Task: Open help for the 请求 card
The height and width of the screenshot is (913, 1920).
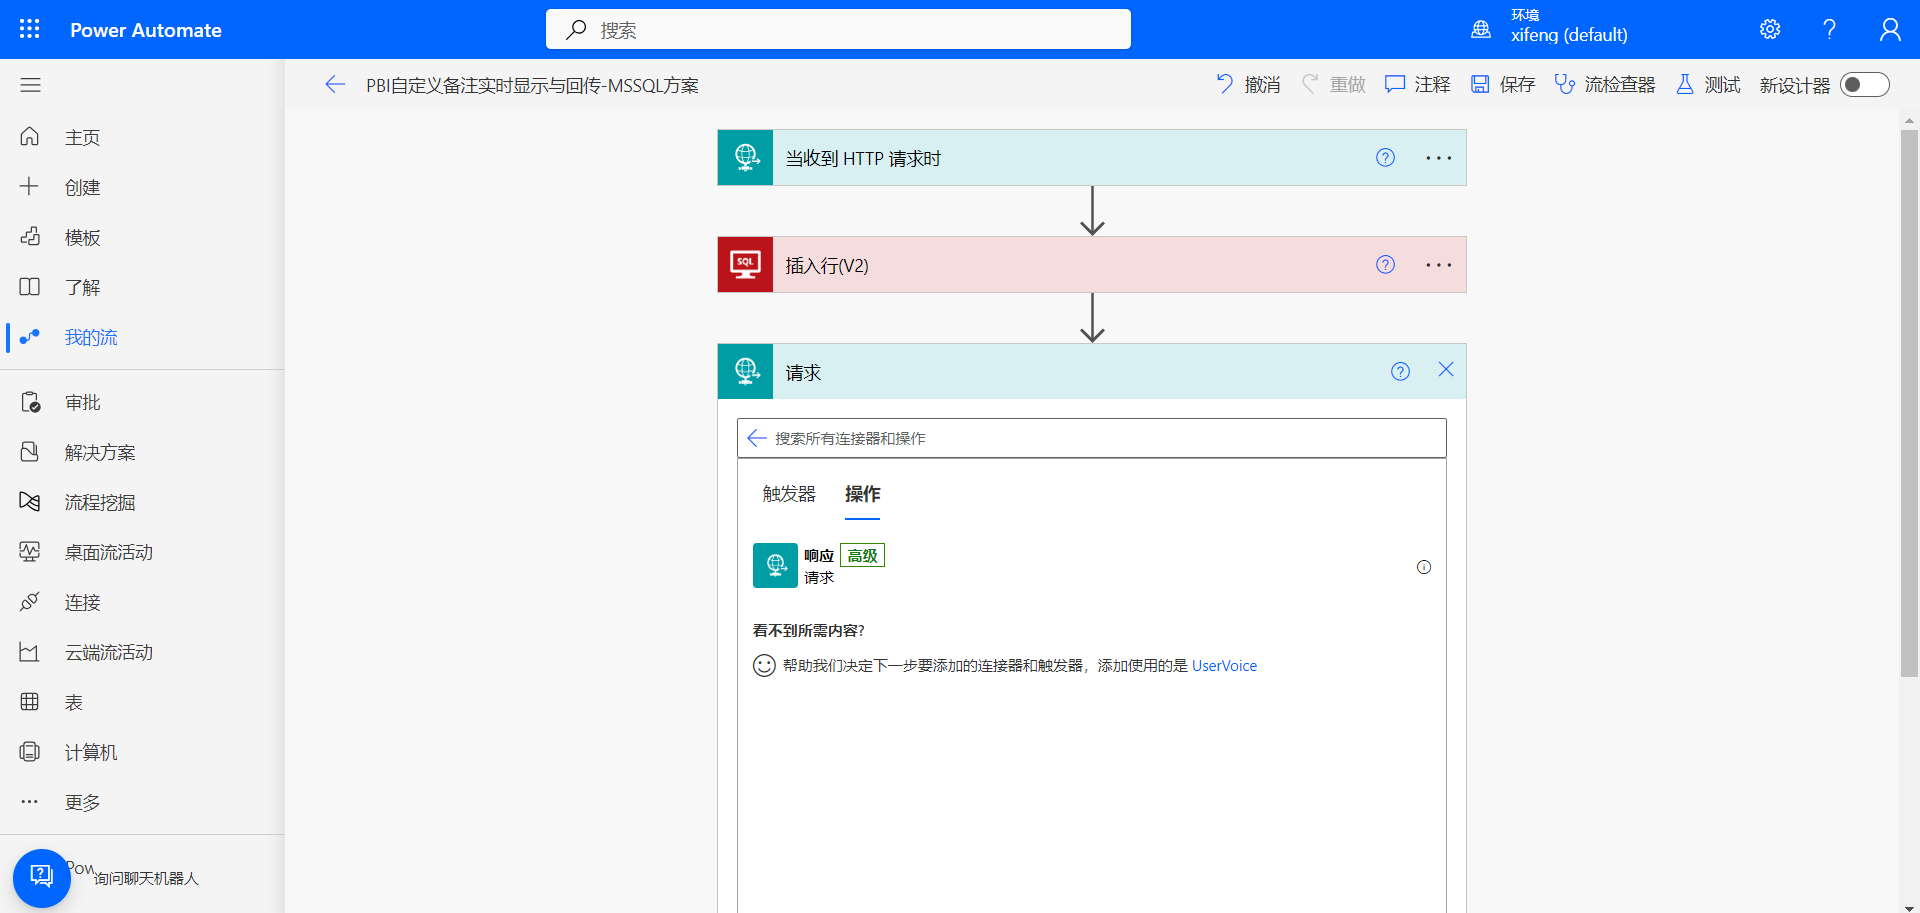Action: point(1400,371)
